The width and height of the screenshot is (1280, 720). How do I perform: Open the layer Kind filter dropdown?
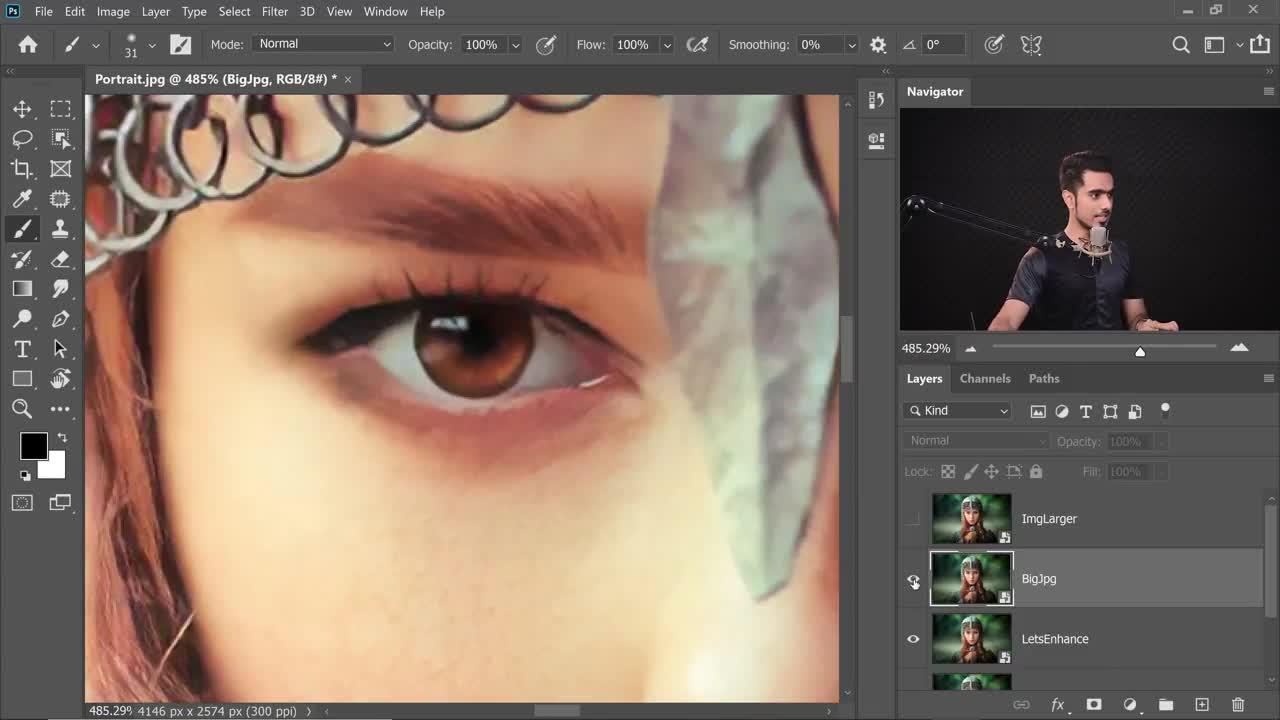(x=958, y=410)
